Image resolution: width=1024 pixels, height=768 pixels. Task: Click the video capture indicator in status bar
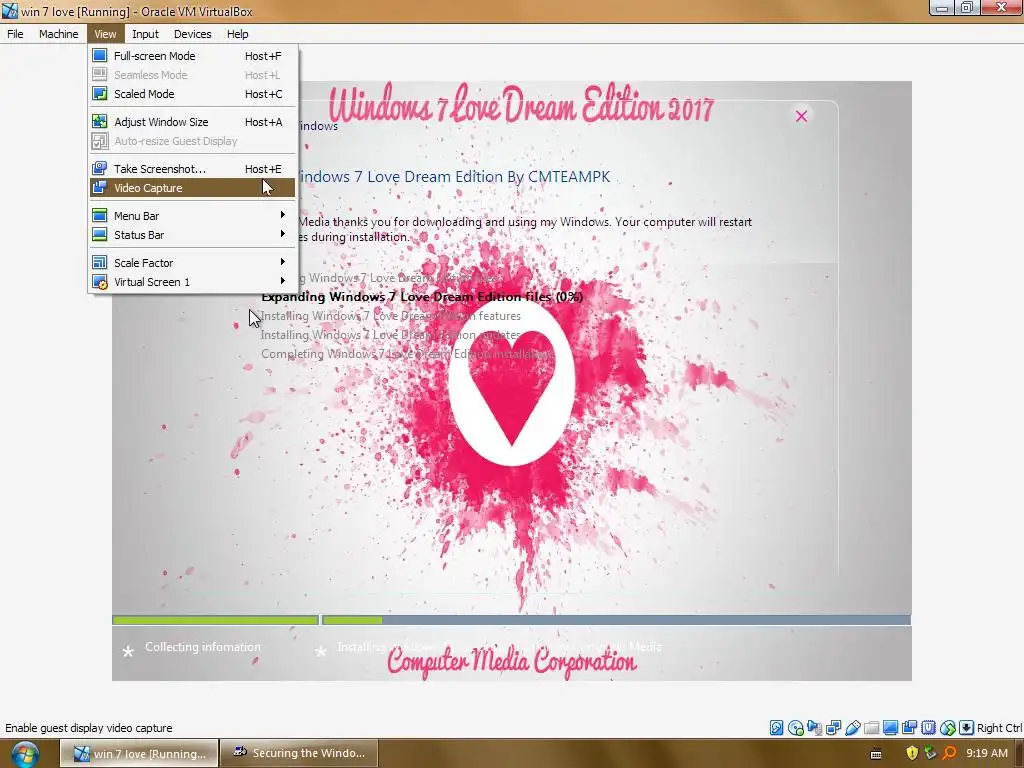909,728
